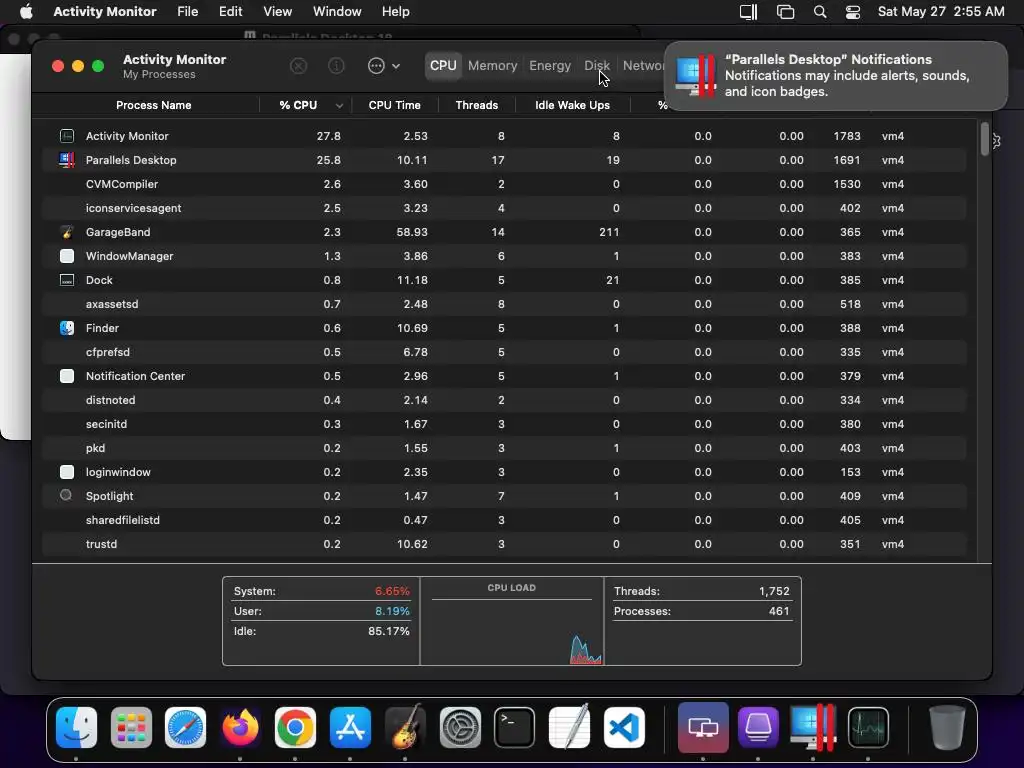
Task: Select the trustd process name
Action: tap(101, 544)
